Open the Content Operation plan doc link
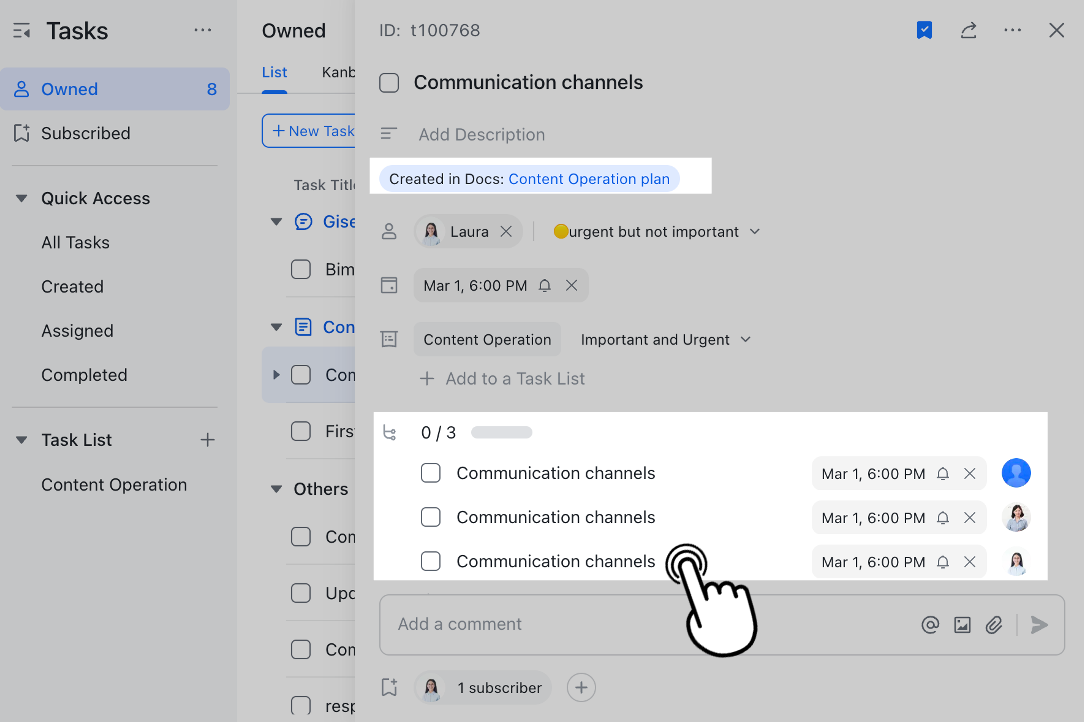 590,178
